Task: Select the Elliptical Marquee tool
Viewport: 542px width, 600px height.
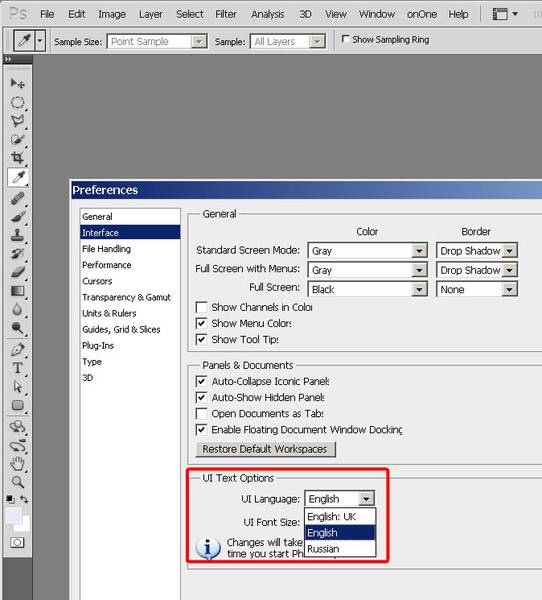Action: click(x=18, y=102)
